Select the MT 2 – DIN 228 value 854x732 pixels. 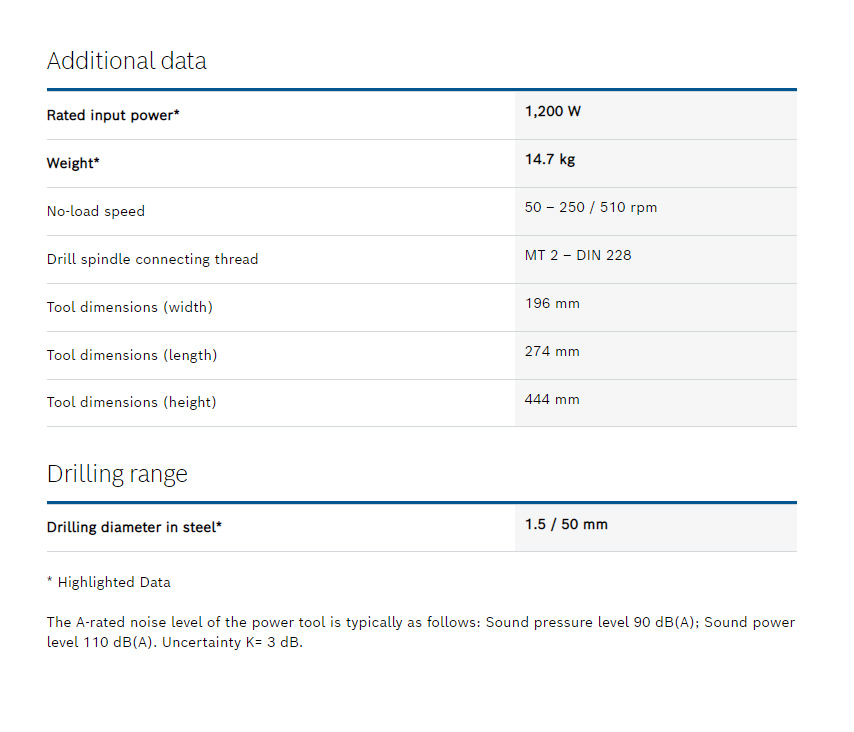[577, 255]
